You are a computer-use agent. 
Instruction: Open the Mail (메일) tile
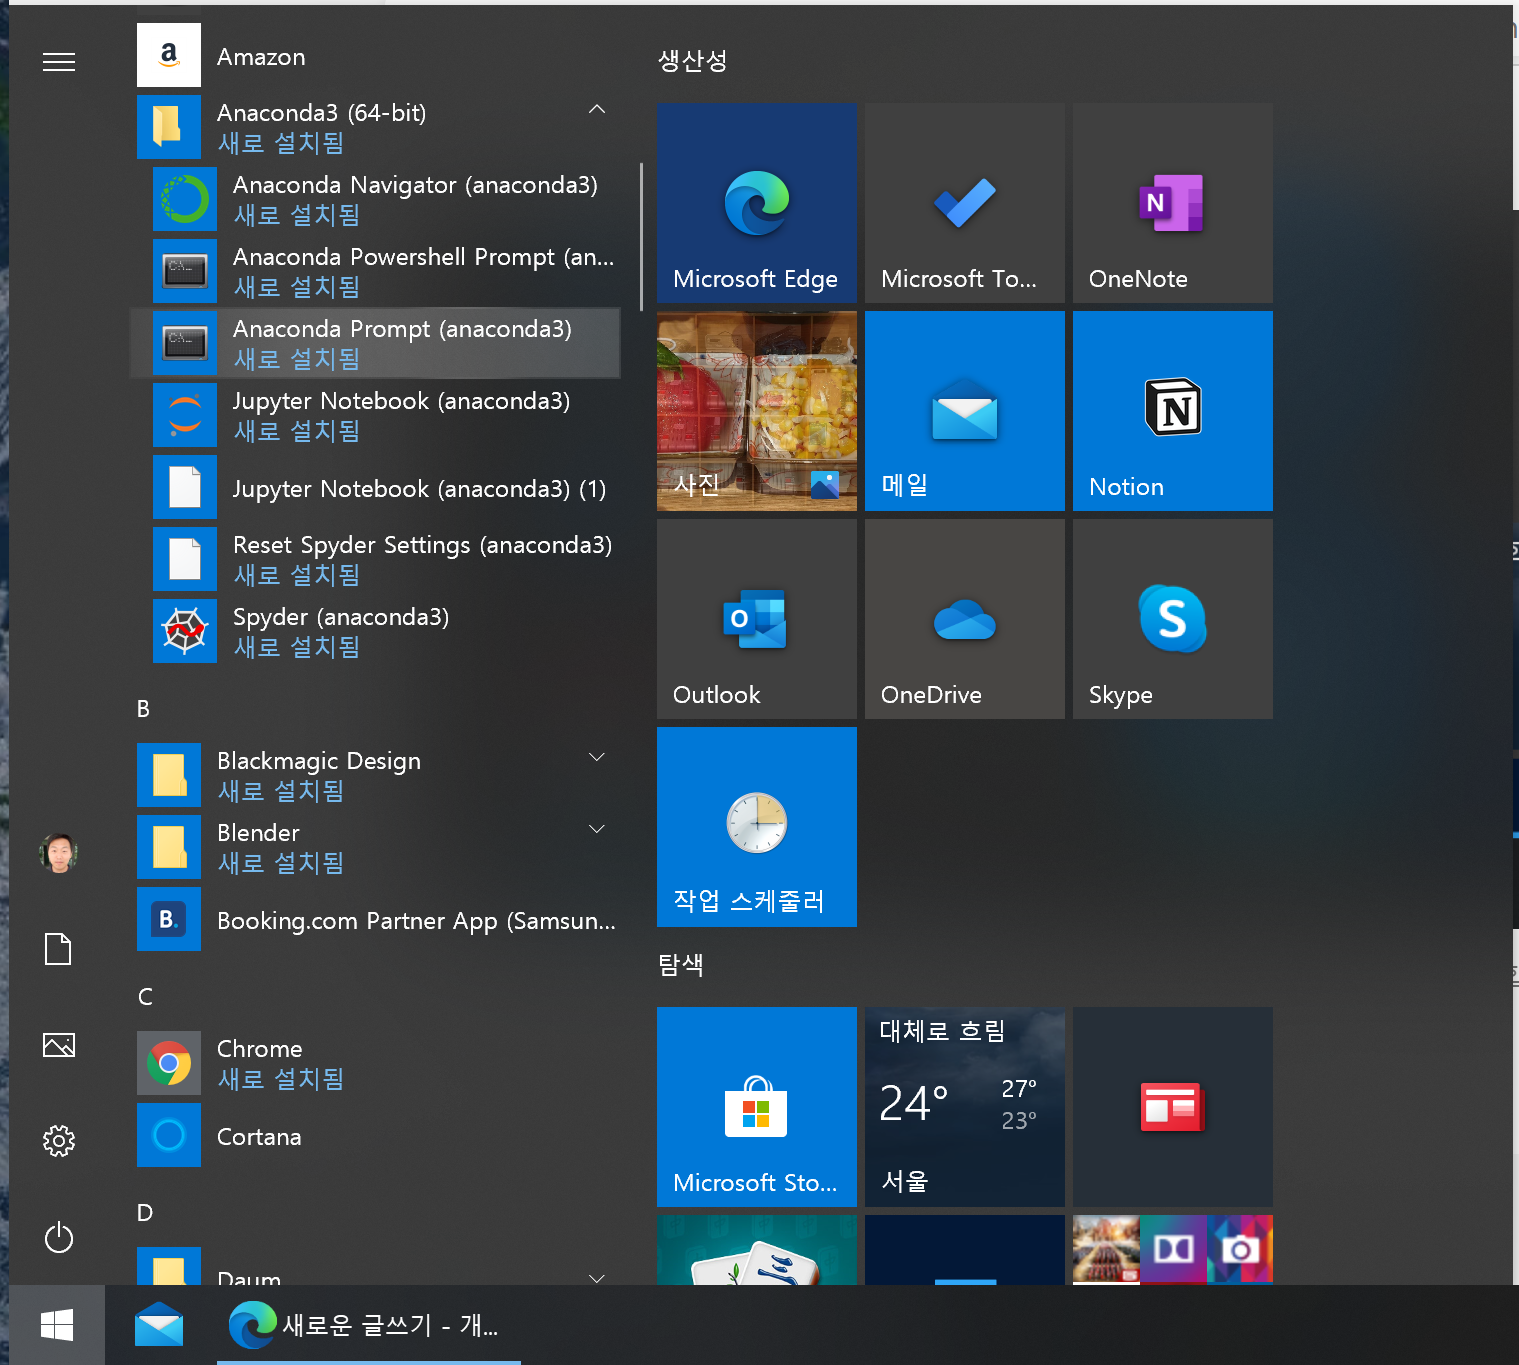965,411
